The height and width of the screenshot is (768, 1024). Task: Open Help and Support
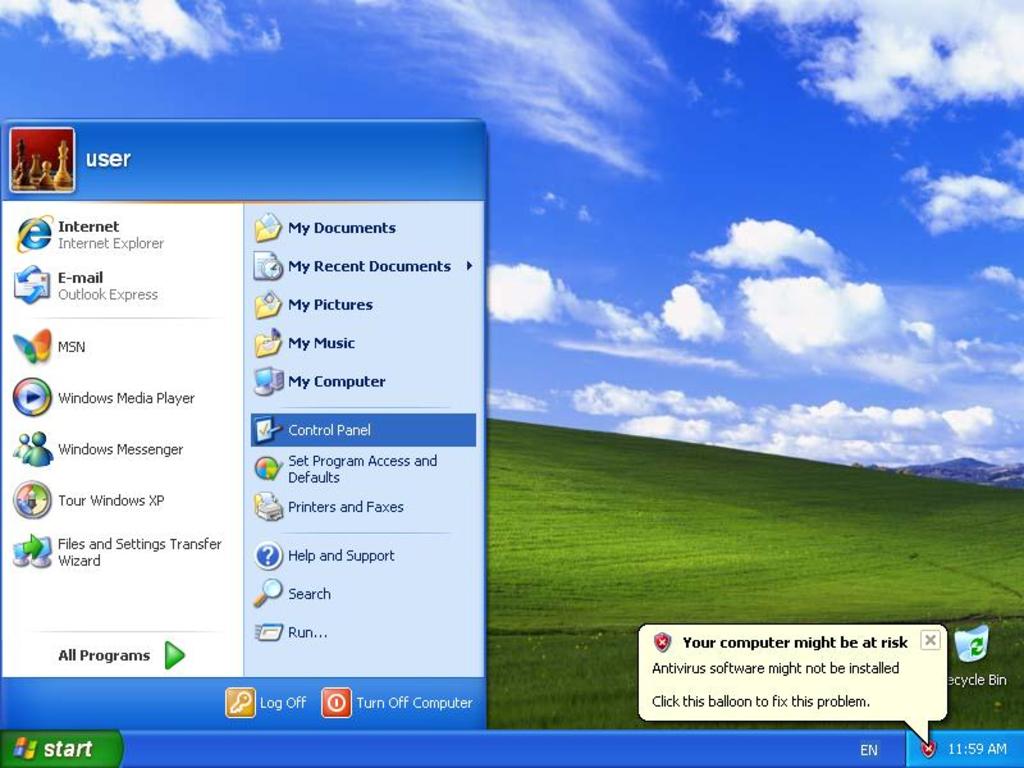click(x=340, y=556)
